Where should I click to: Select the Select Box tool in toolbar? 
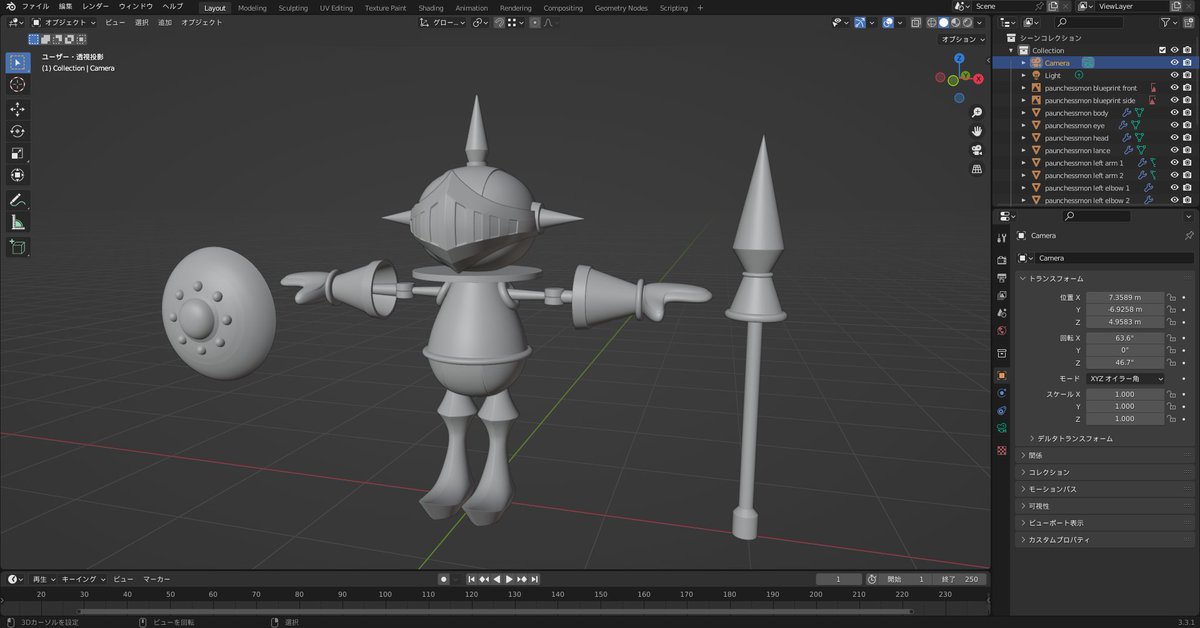(18, 62)
